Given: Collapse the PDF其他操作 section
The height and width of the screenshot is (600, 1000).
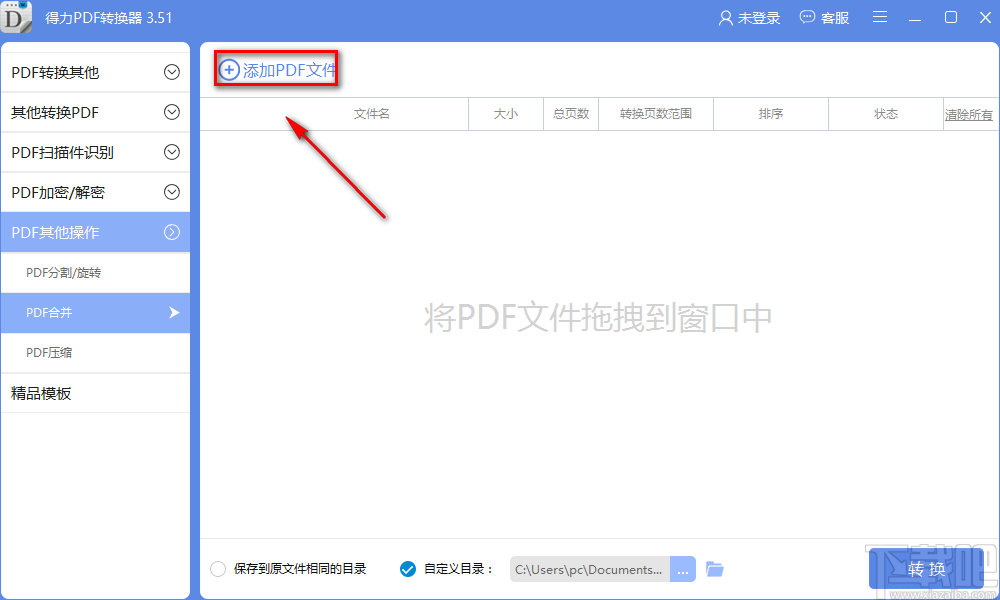Looking at the screenshot, I should click(95, 233).
